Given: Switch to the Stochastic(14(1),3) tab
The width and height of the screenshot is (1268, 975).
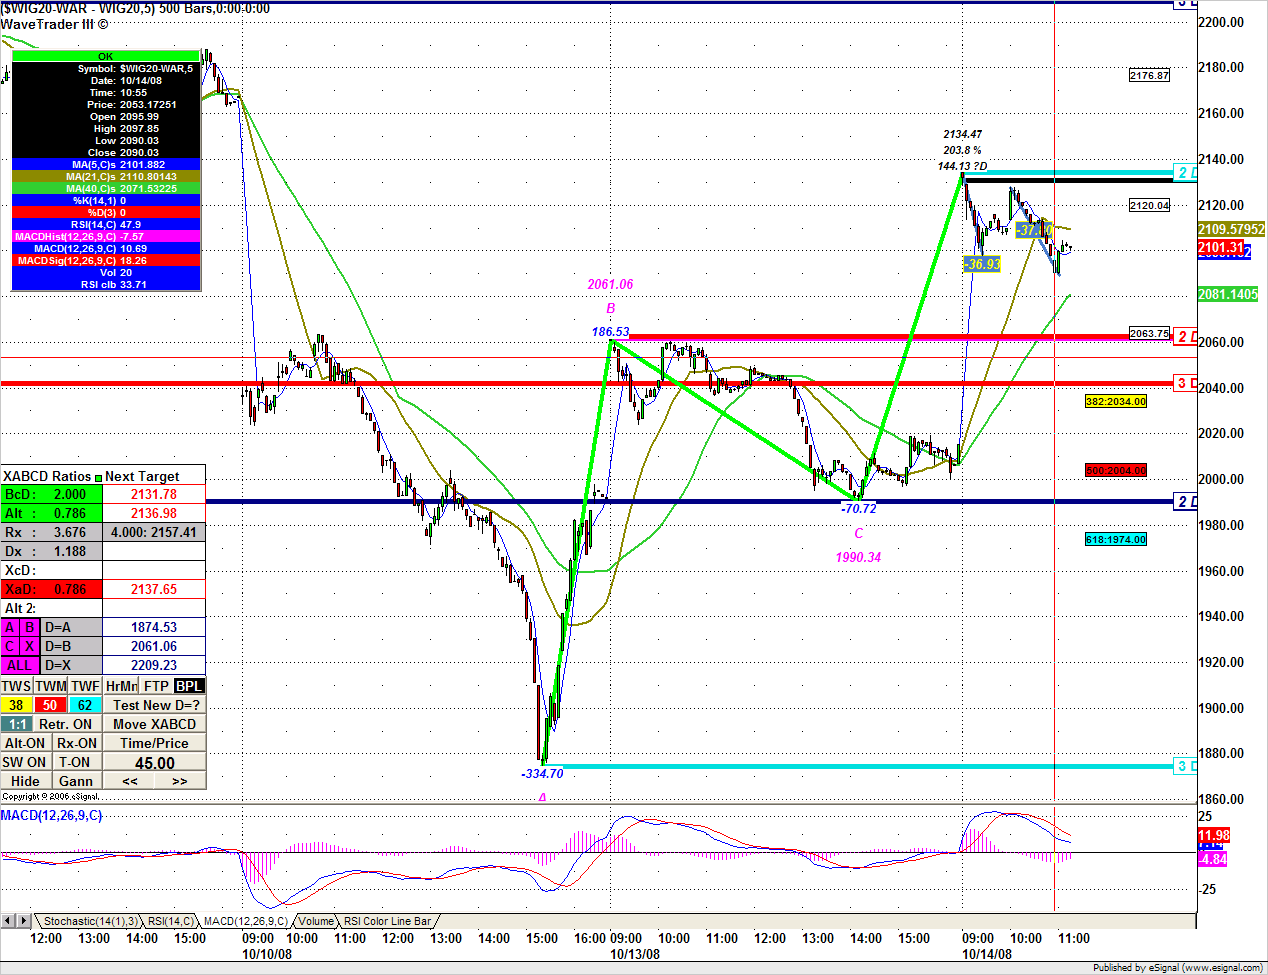Looking at the screenshot, I should pyautogui.click(x=90, y=921).
